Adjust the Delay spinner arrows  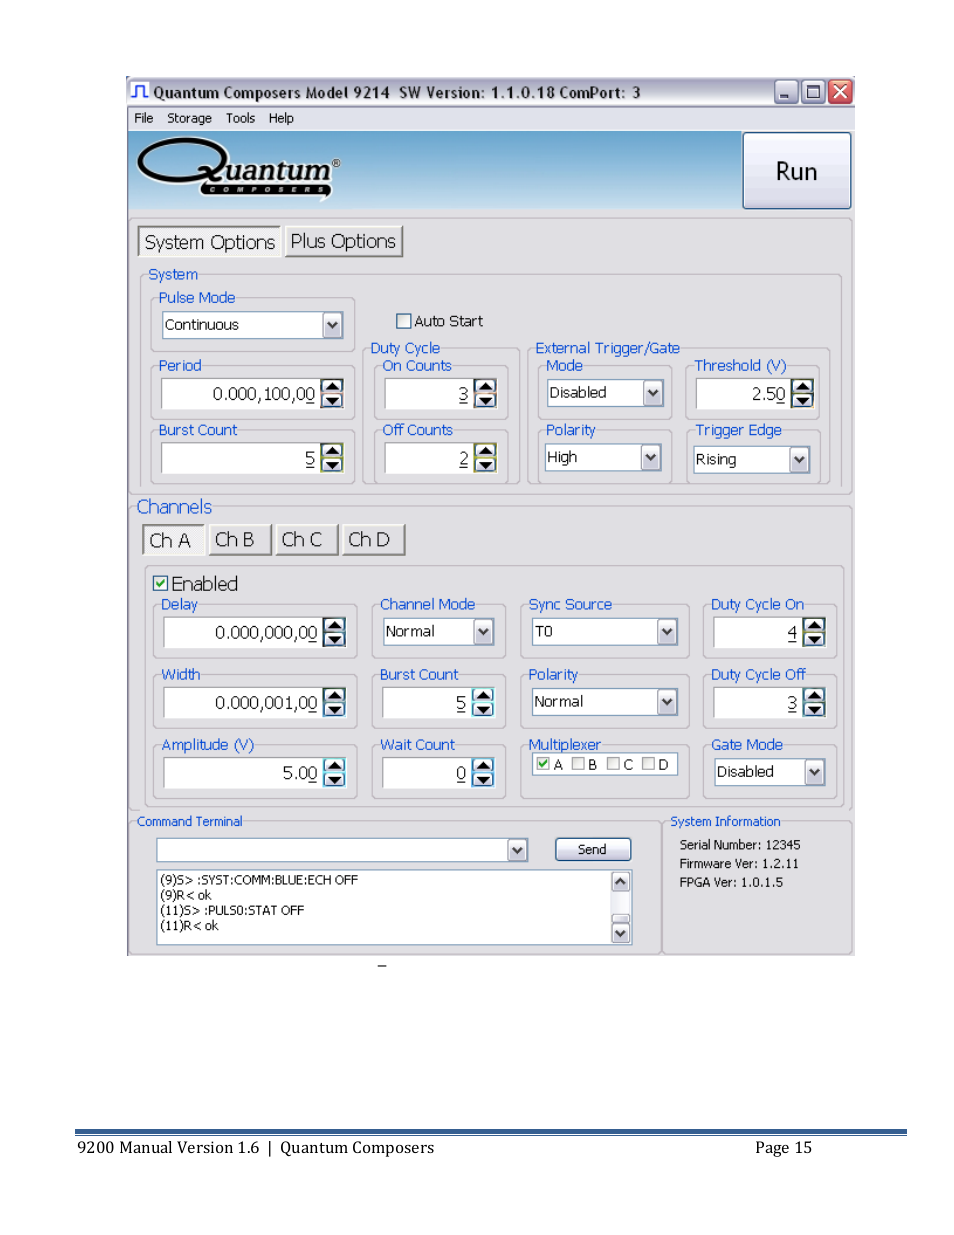tap(335, 632)
